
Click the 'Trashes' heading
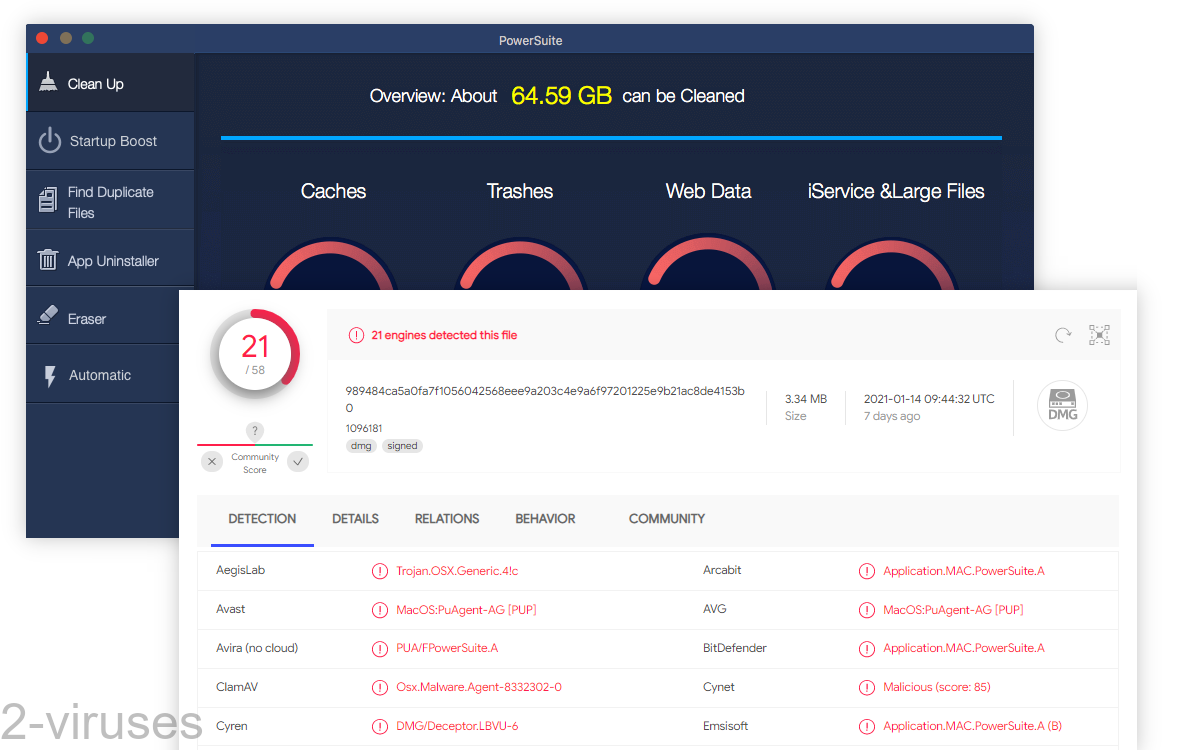pos(520,191)
